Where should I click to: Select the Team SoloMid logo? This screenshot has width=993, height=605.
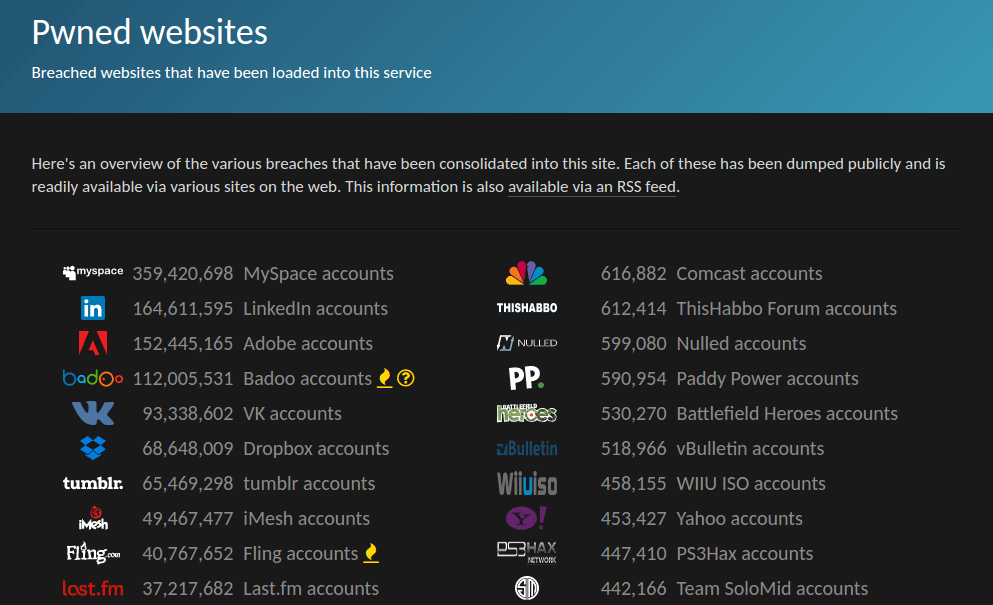tap(527, 588)
